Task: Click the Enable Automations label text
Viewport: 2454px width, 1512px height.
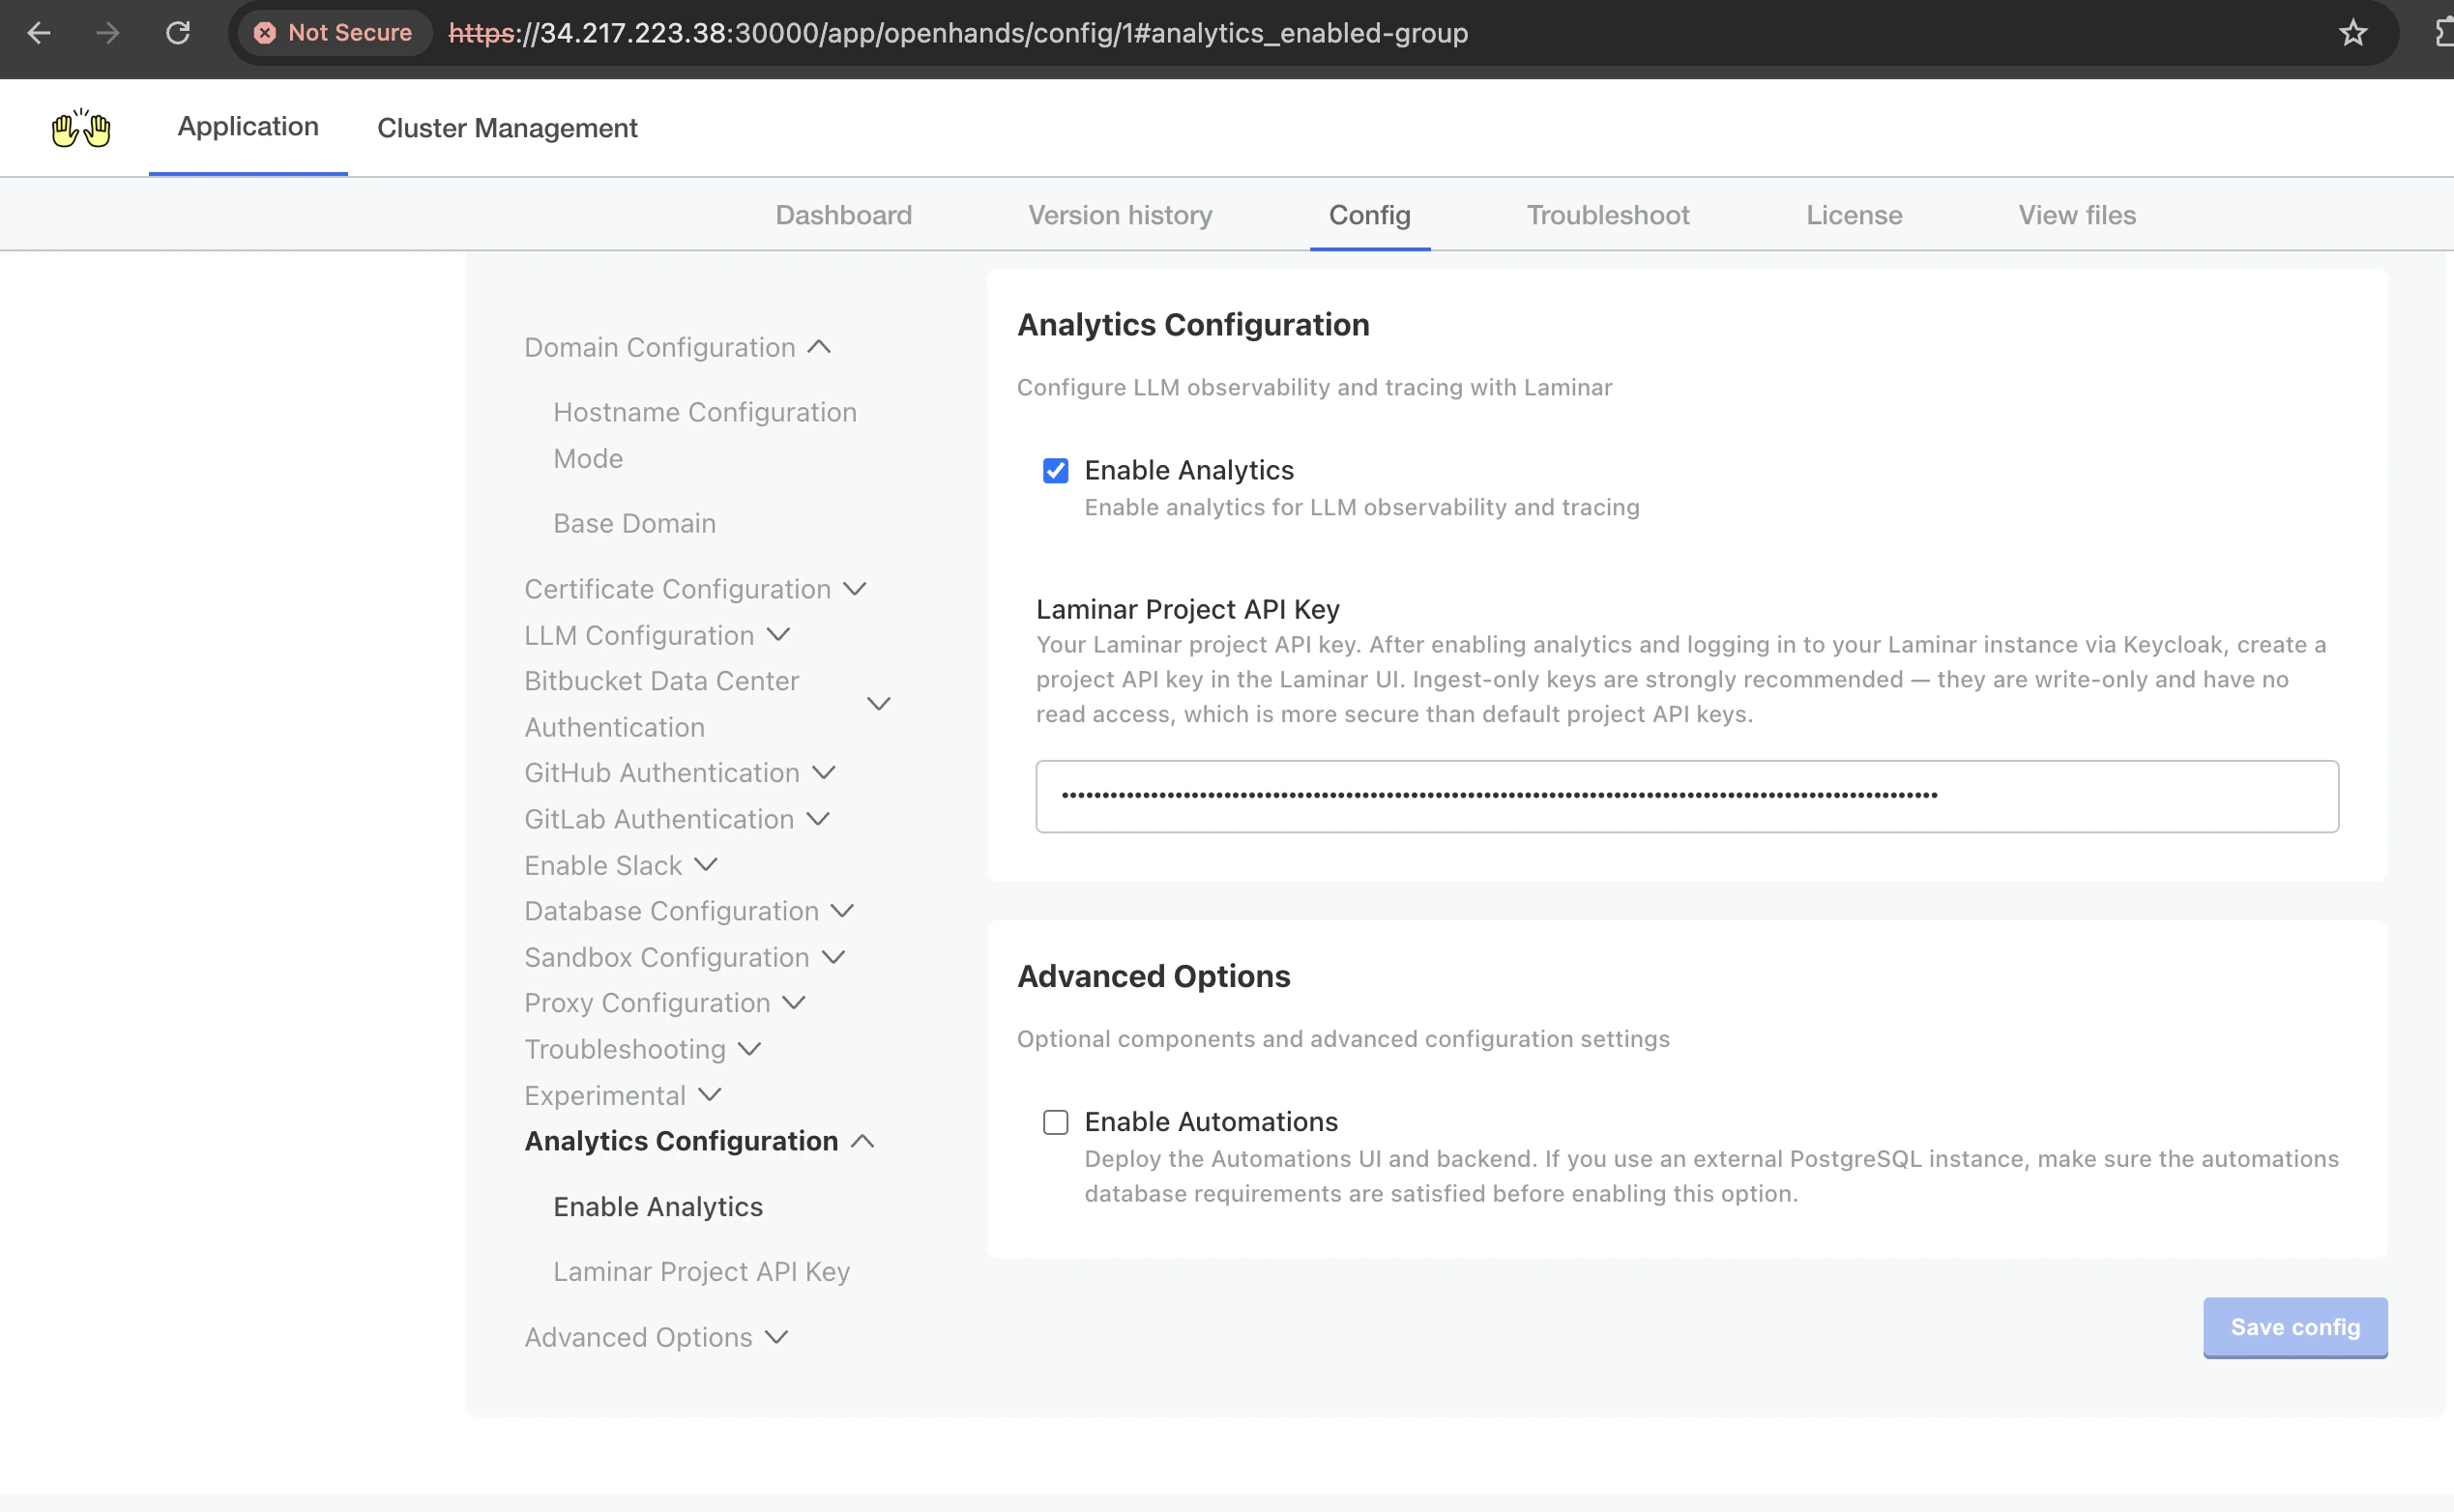Action: [1211, 1122]
